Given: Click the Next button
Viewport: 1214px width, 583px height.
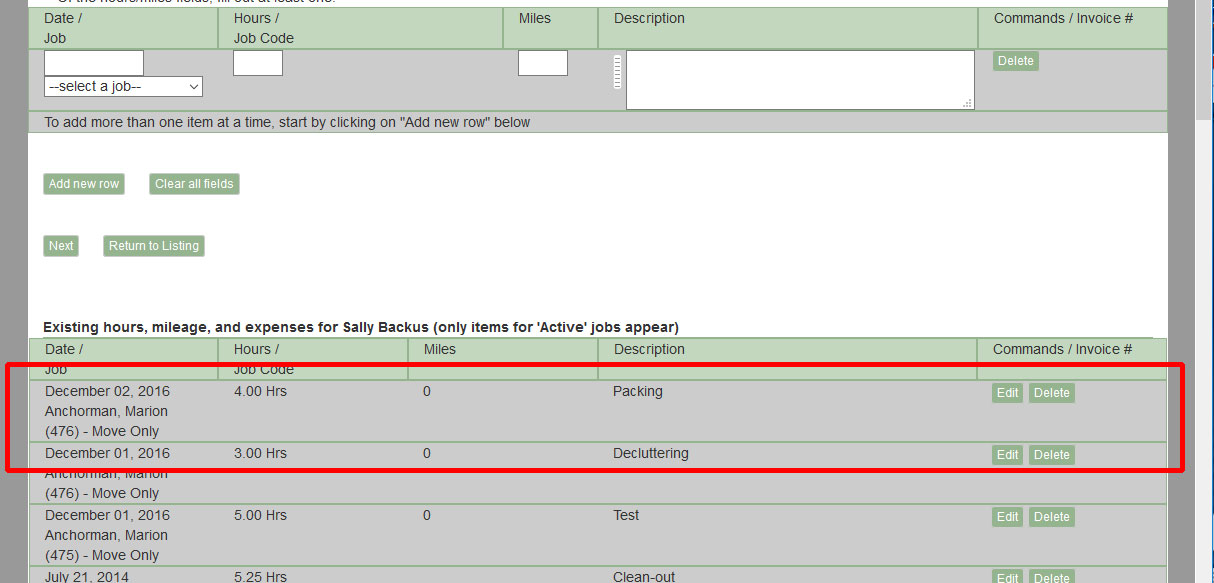Looking at the screenshot, I should [61, 246].
